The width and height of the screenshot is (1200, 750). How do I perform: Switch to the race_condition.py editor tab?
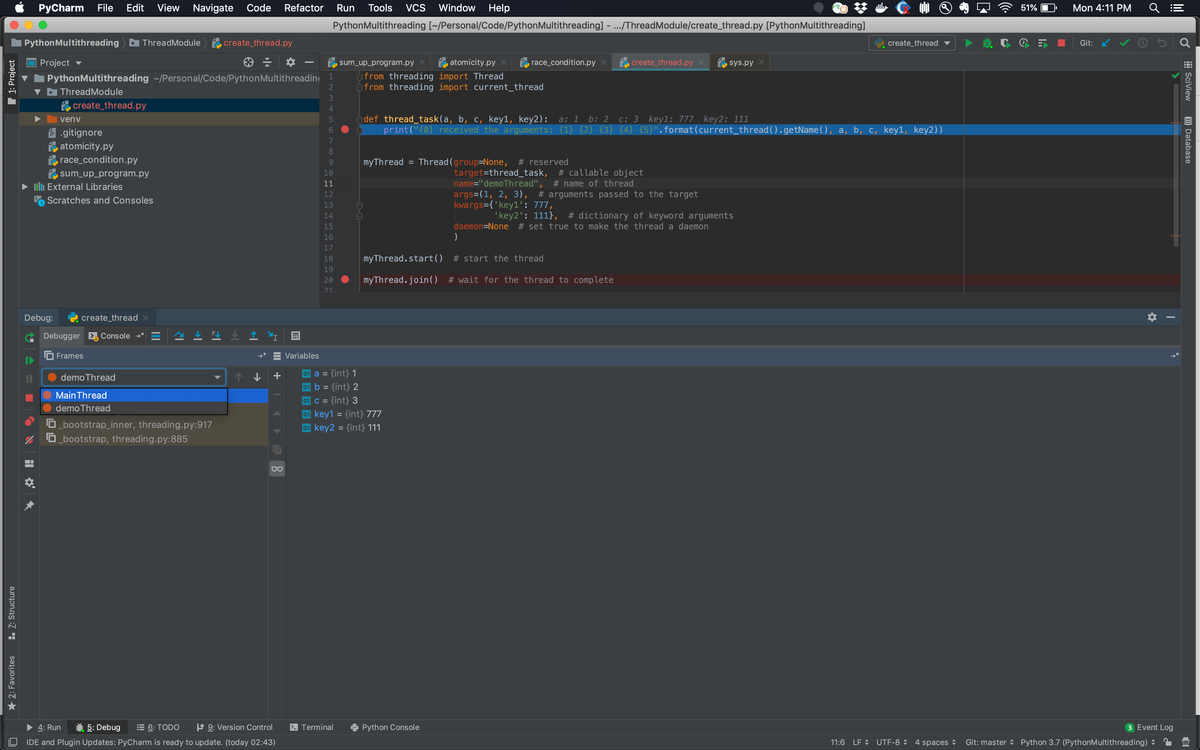point(563,62)
